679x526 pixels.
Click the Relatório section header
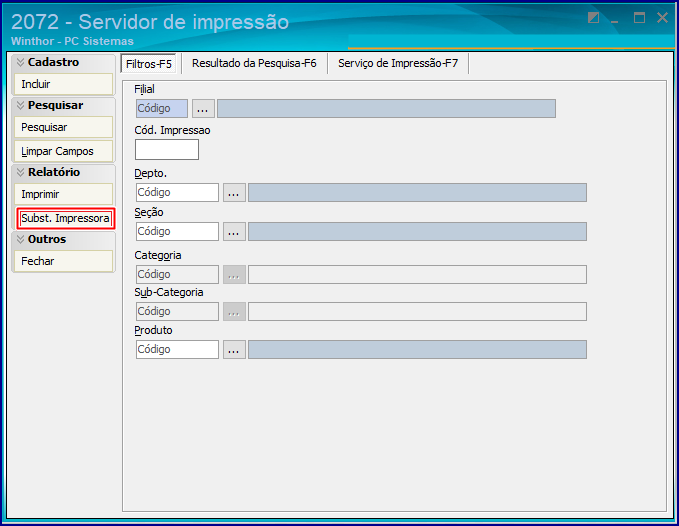(x=64, y=172)
